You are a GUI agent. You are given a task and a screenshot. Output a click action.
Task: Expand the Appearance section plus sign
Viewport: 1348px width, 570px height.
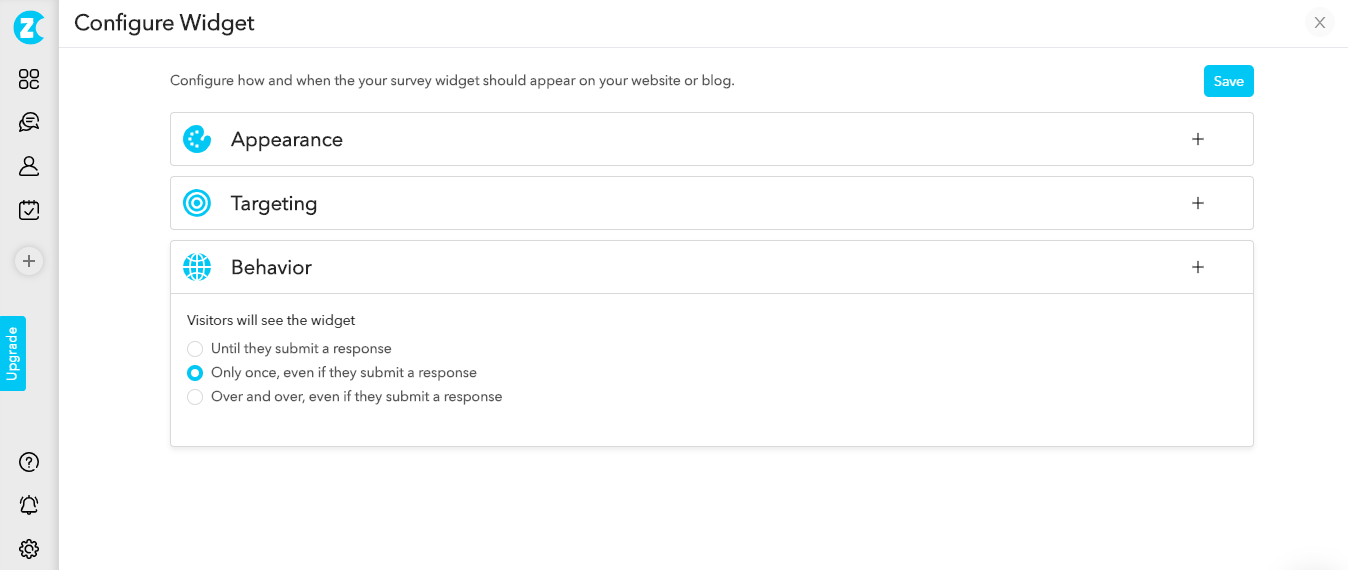pyautogui.click(x=1198, y=139)
